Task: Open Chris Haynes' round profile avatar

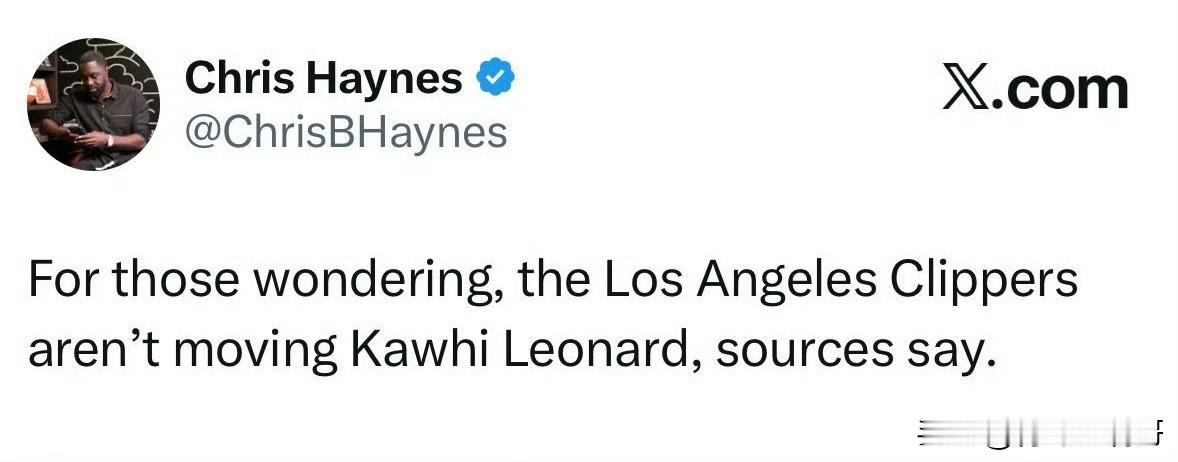Action: (x=94, y=104)
